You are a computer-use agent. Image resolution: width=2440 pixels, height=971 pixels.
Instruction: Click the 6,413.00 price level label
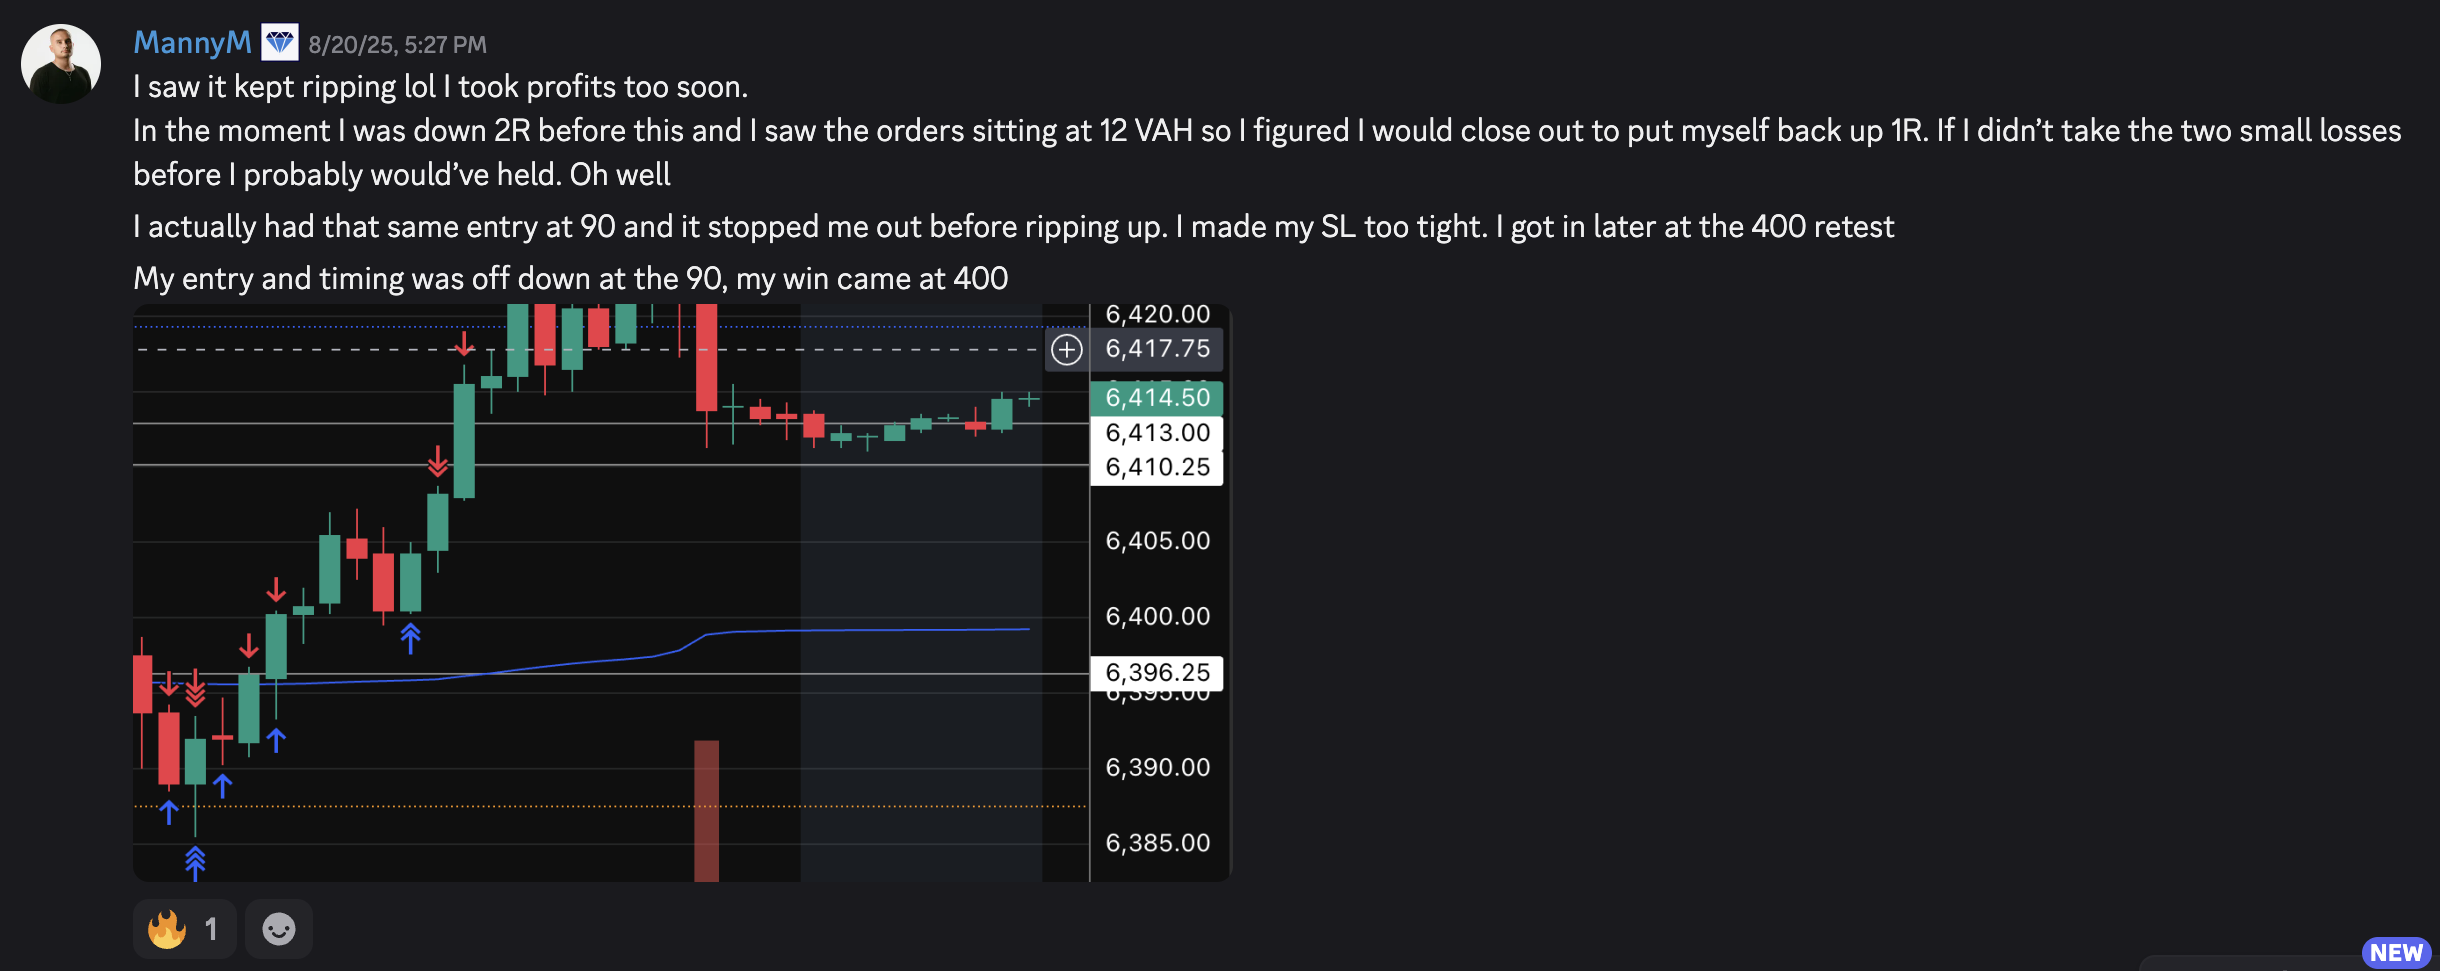(x=1157, y=433)
